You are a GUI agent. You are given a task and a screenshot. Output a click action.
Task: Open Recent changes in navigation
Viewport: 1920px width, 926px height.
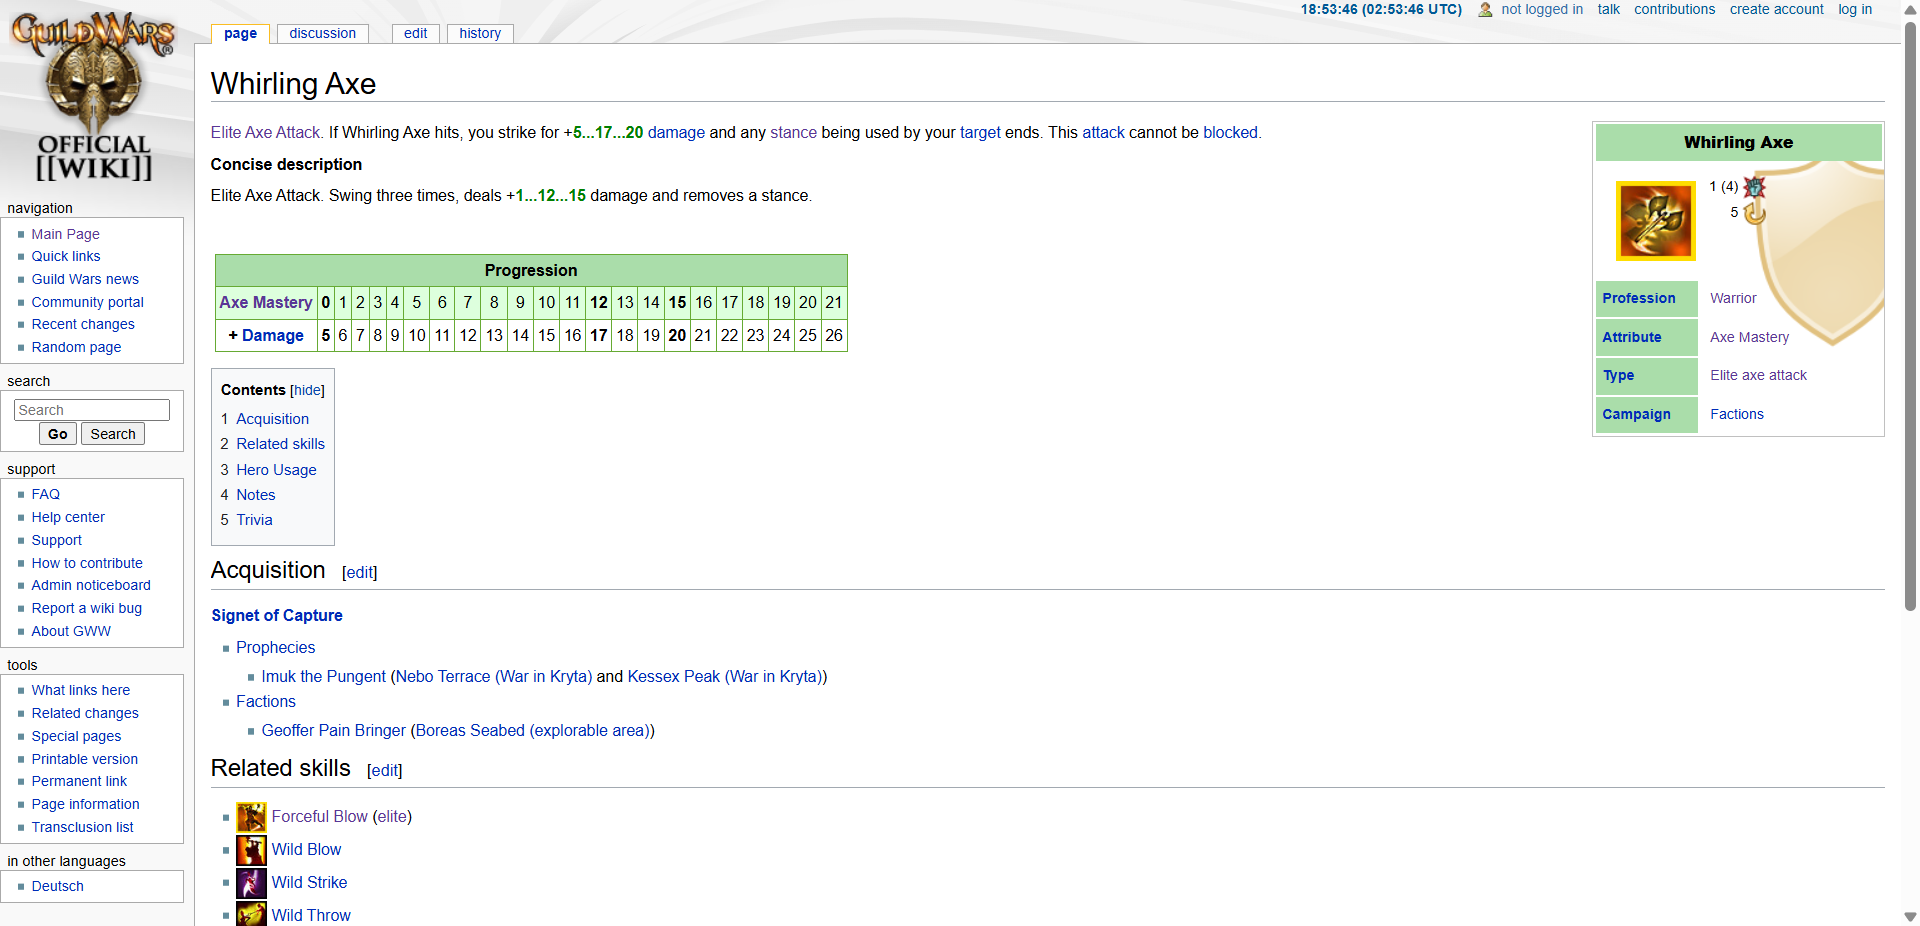(83, 324)
